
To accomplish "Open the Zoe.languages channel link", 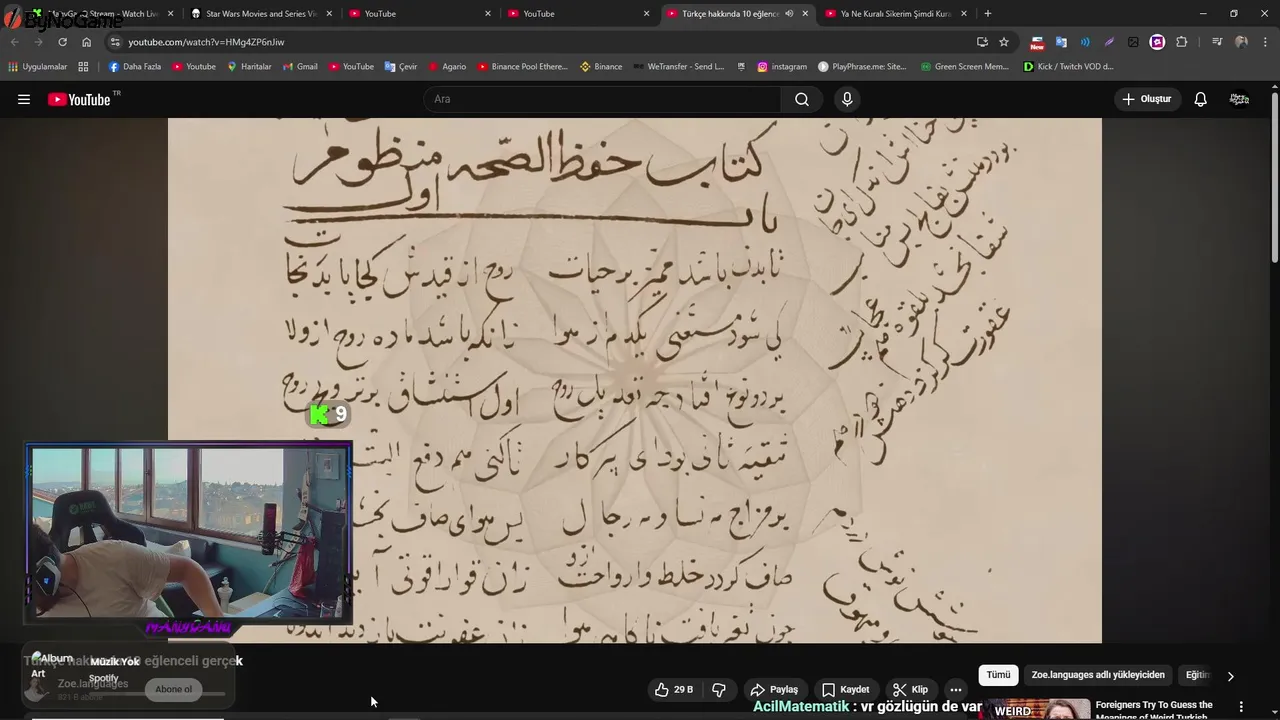I will [93, 684].
